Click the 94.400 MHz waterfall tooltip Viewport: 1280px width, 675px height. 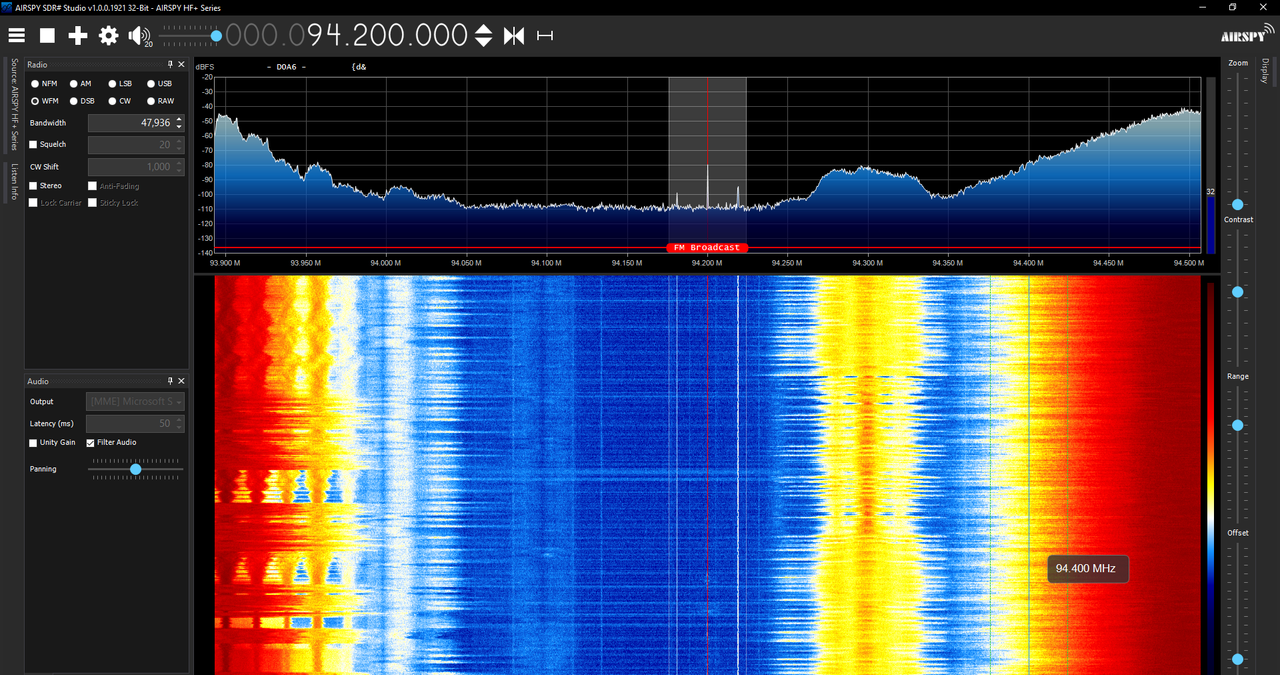(x=1087, y=569)
